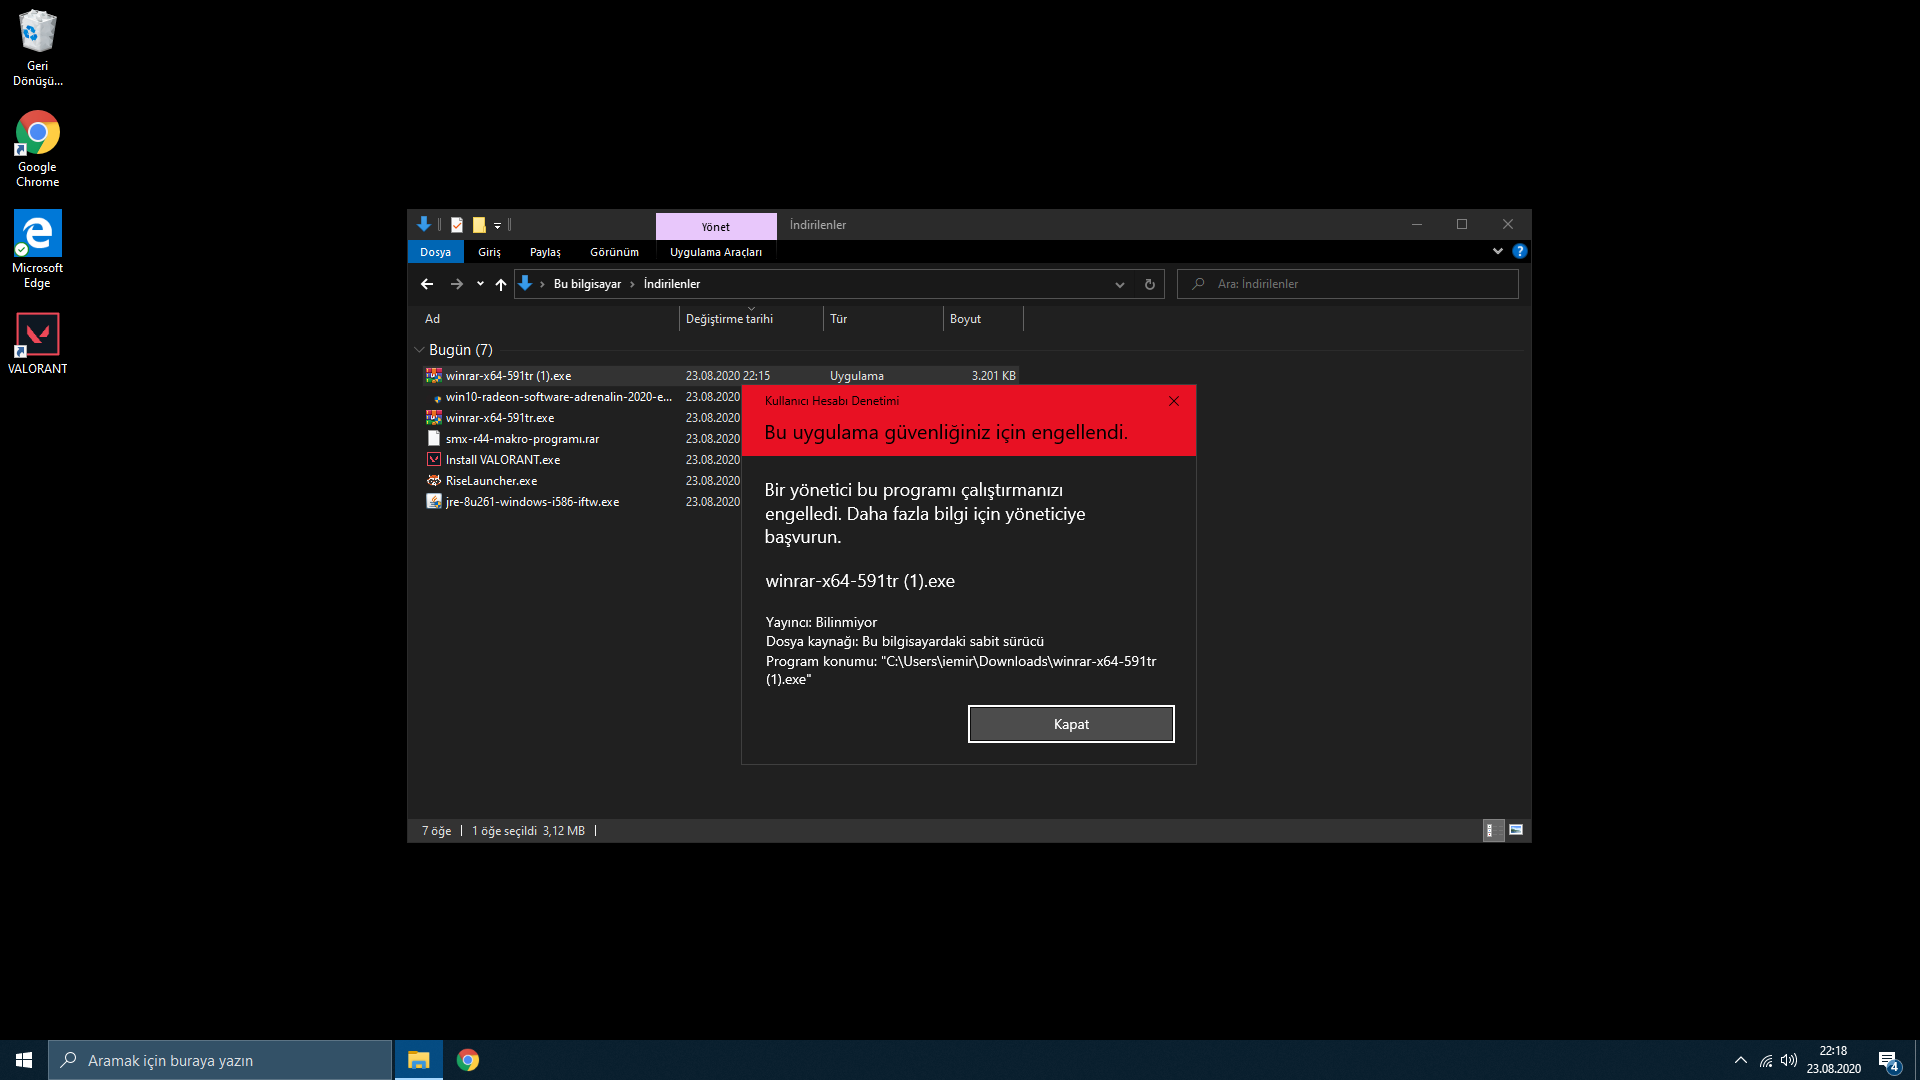Switch to large icons view button
The height and width of the screenshot is (1080, 1920).
1516,830
